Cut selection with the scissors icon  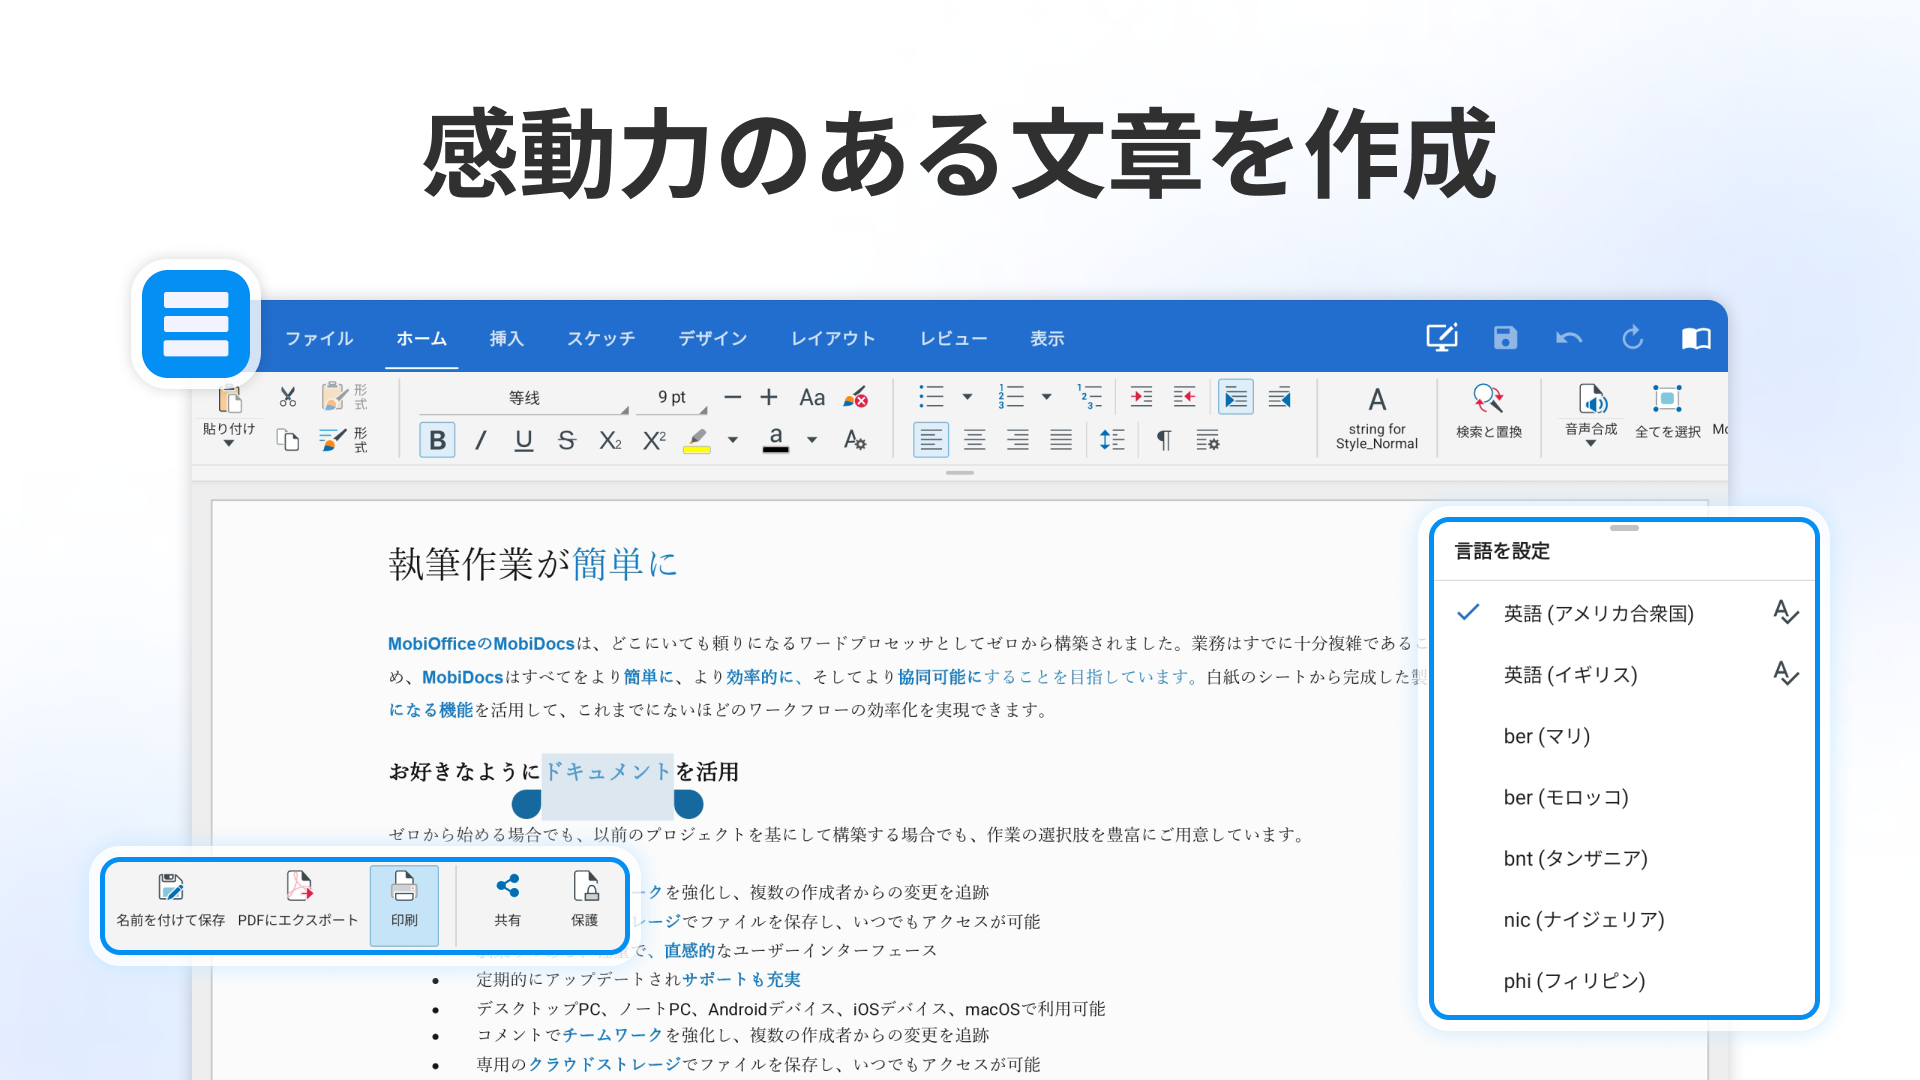(x=288, y=397)
